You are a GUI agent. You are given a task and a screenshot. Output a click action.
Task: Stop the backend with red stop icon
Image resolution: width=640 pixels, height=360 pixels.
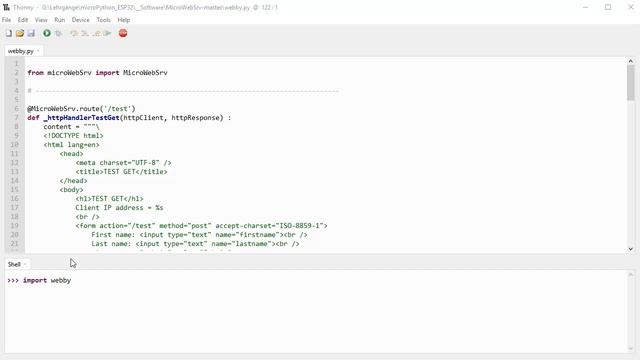[123, 33]
